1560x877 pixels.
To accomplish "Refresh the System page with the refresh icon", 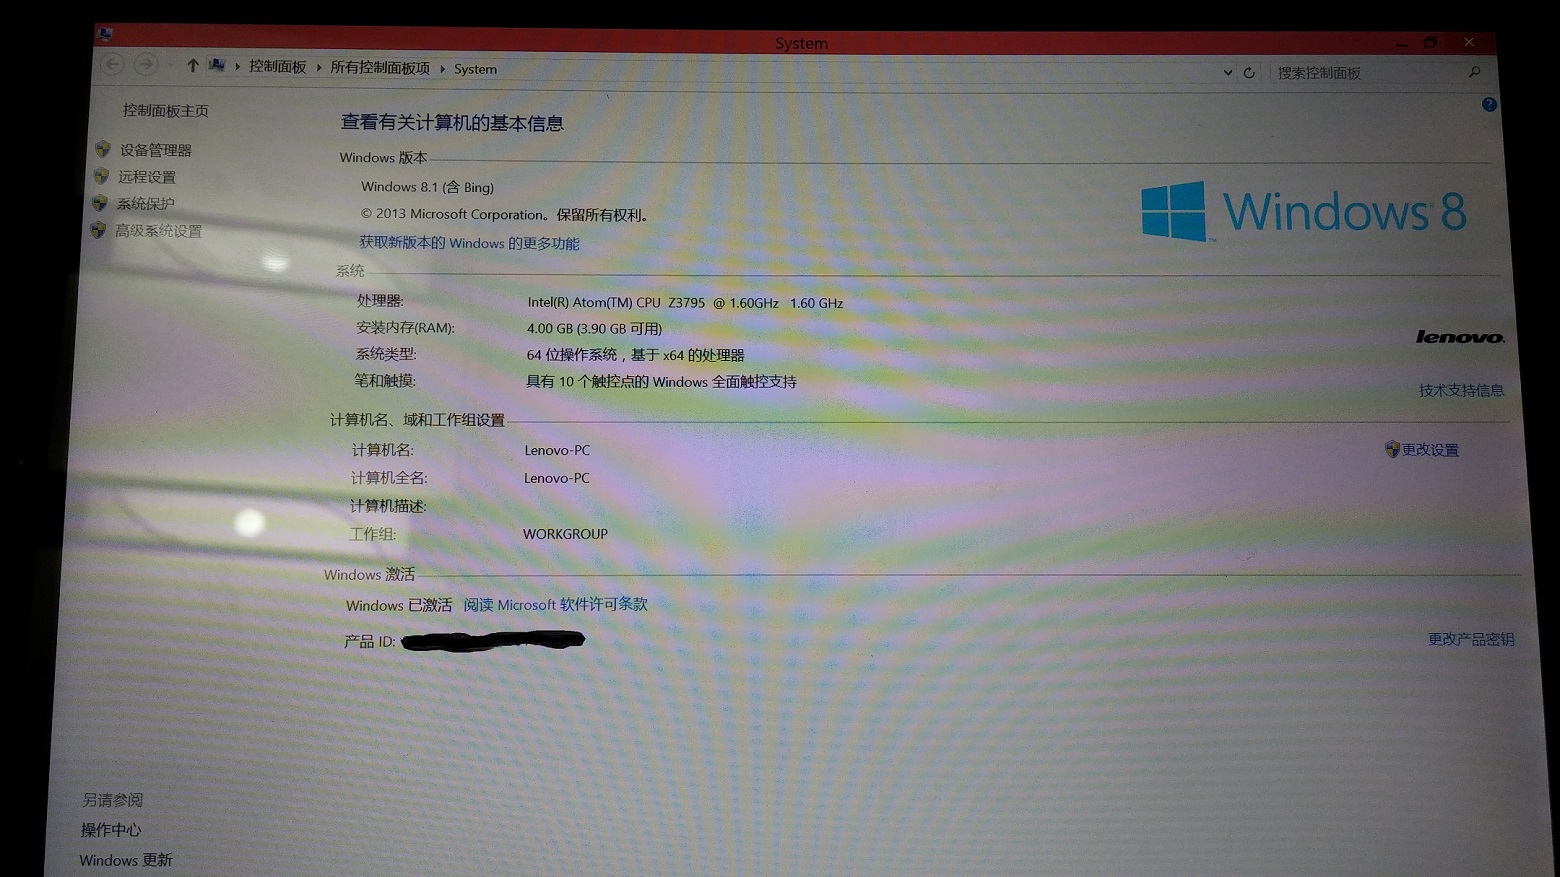I will click(x=1249, y=72).
